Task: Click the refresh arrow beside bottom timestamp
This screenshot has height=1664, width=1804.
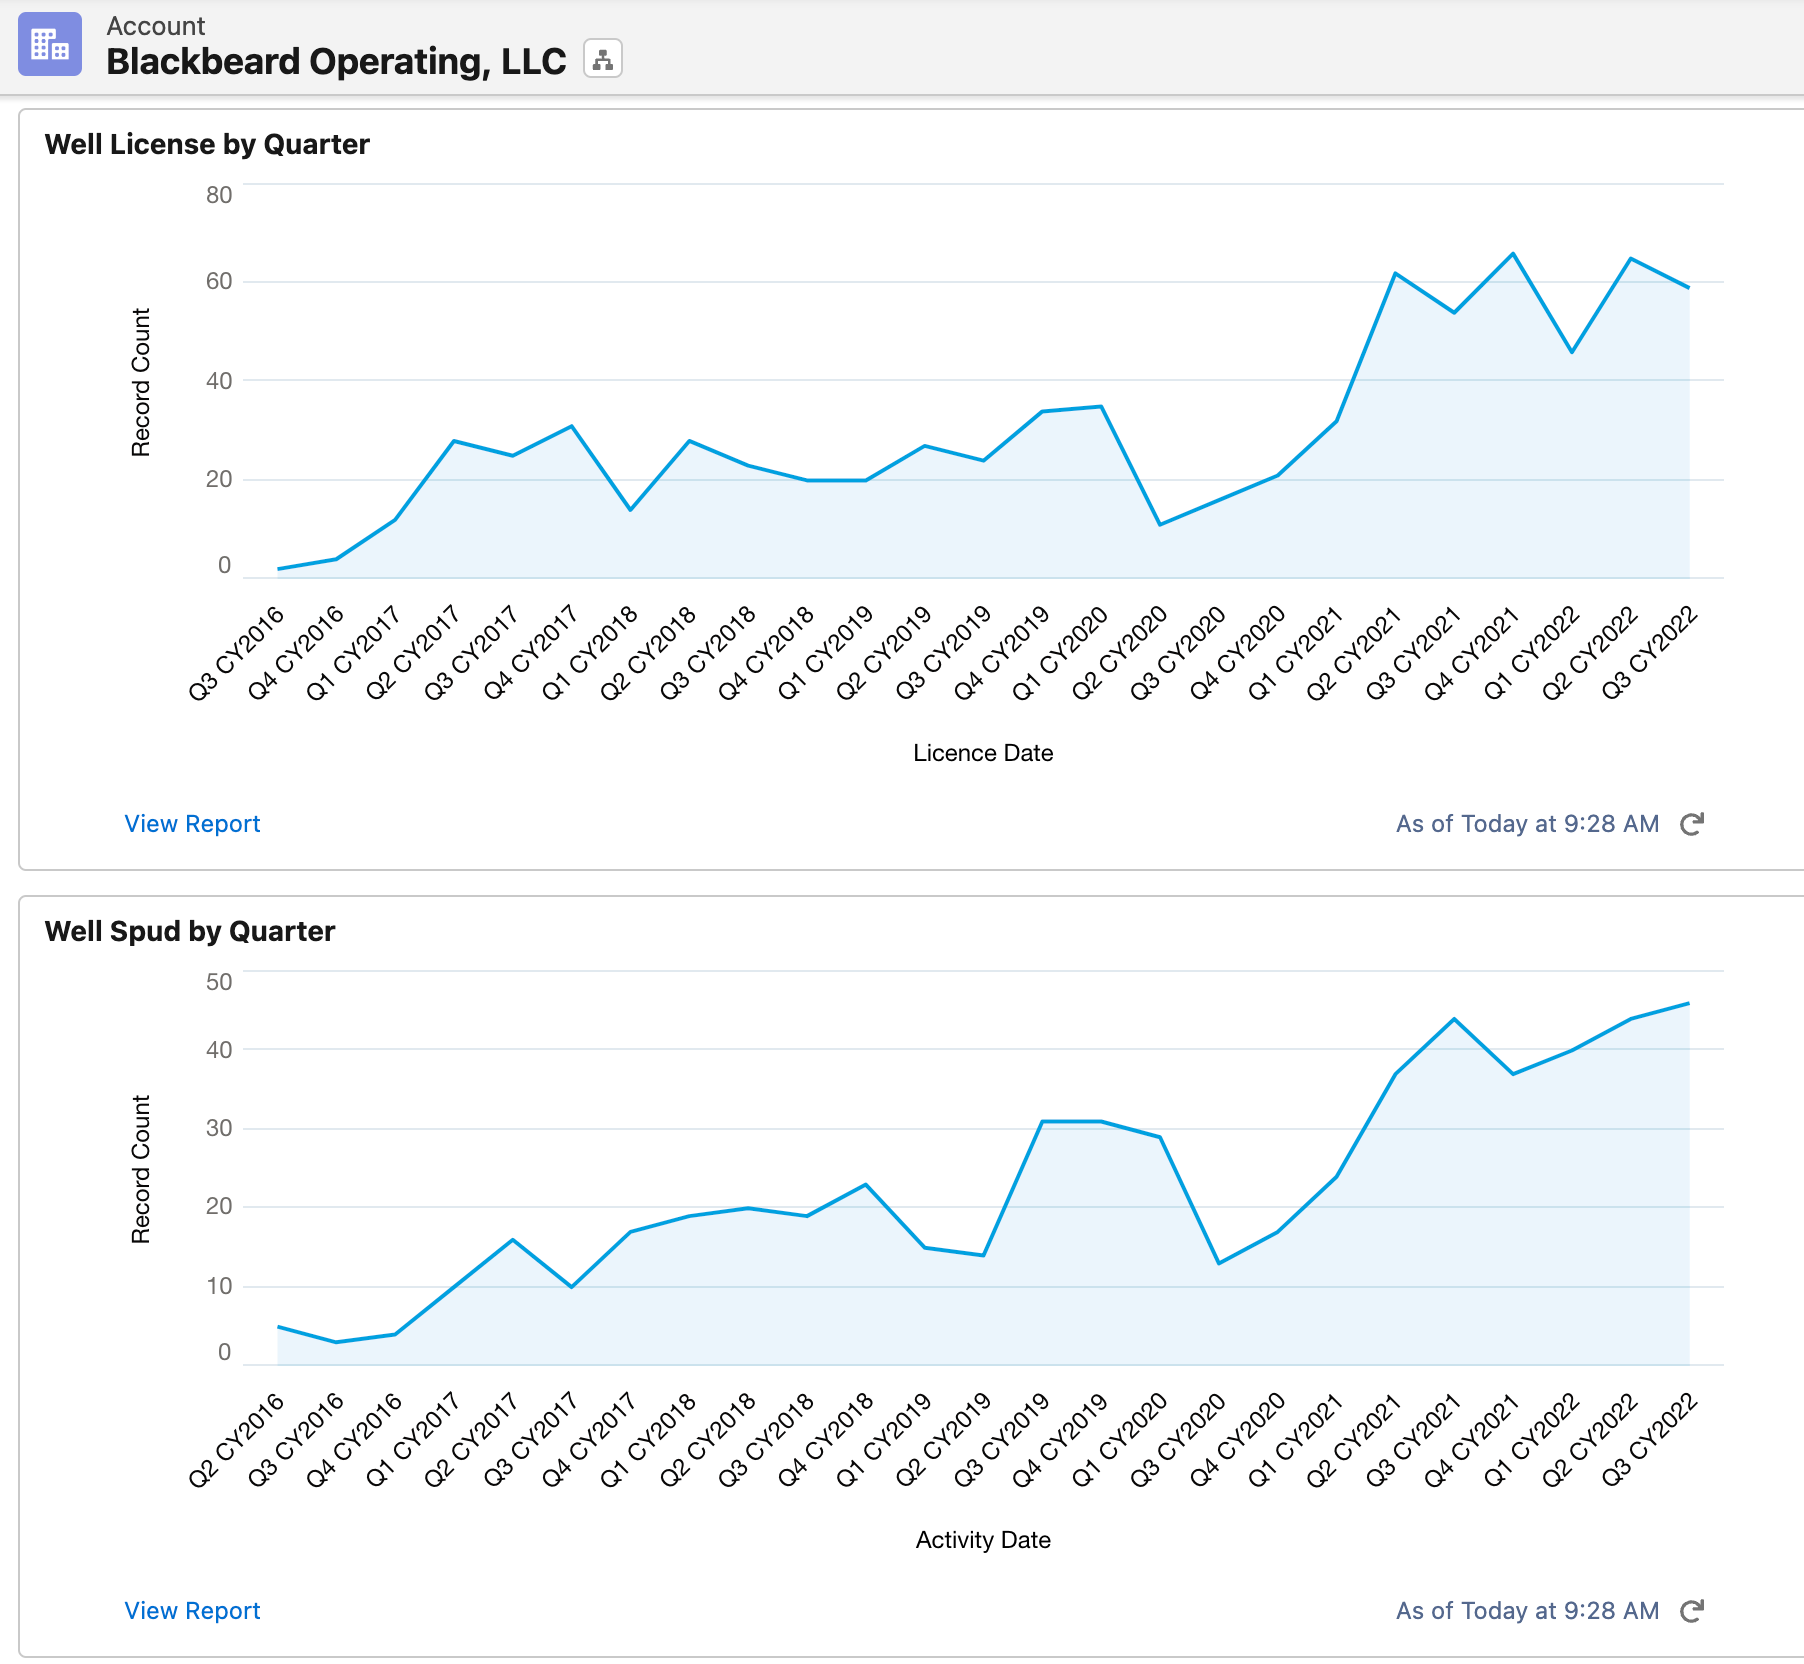Action: pyautogui.click(x=1691, y=1611)
